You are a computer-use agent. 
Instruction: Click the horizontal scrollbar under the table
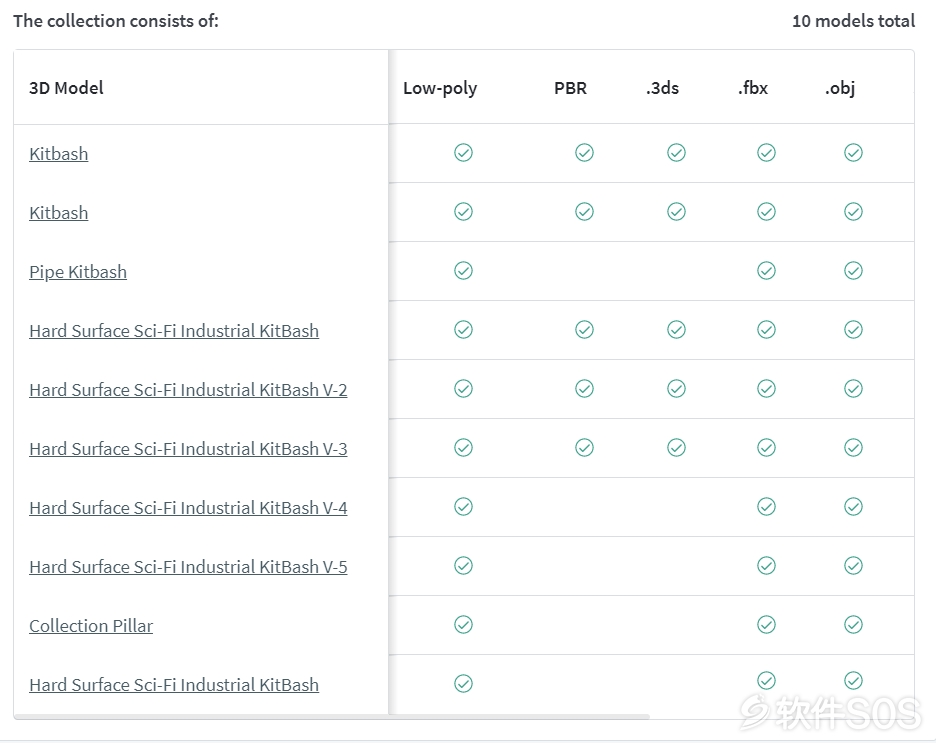tap(332, 717)
